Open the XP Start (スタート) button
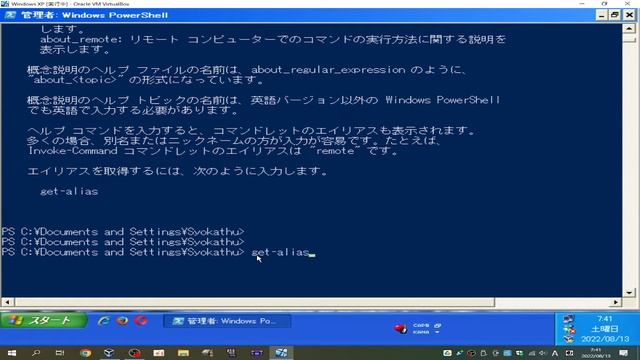Screen dimensions: 640x360 pos(44,321)
